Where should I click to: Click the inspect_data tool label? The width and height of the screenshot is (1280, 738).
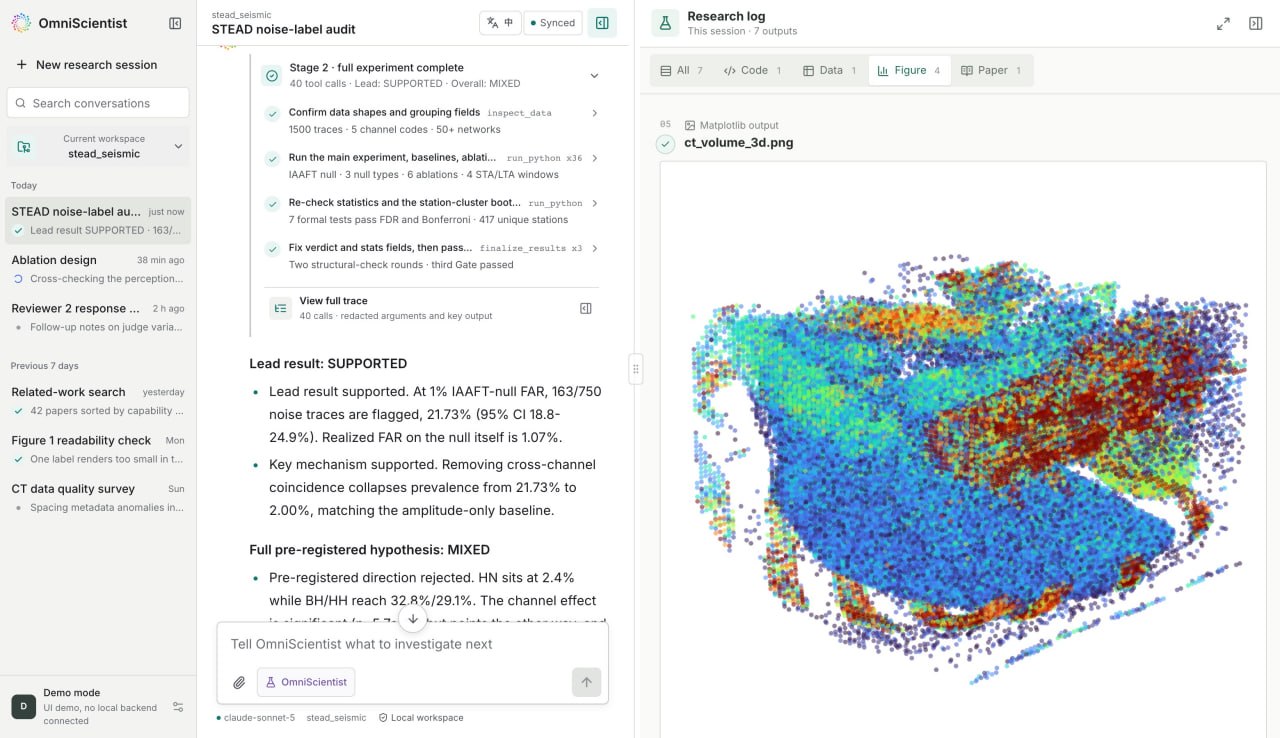(x=519, y=113)
